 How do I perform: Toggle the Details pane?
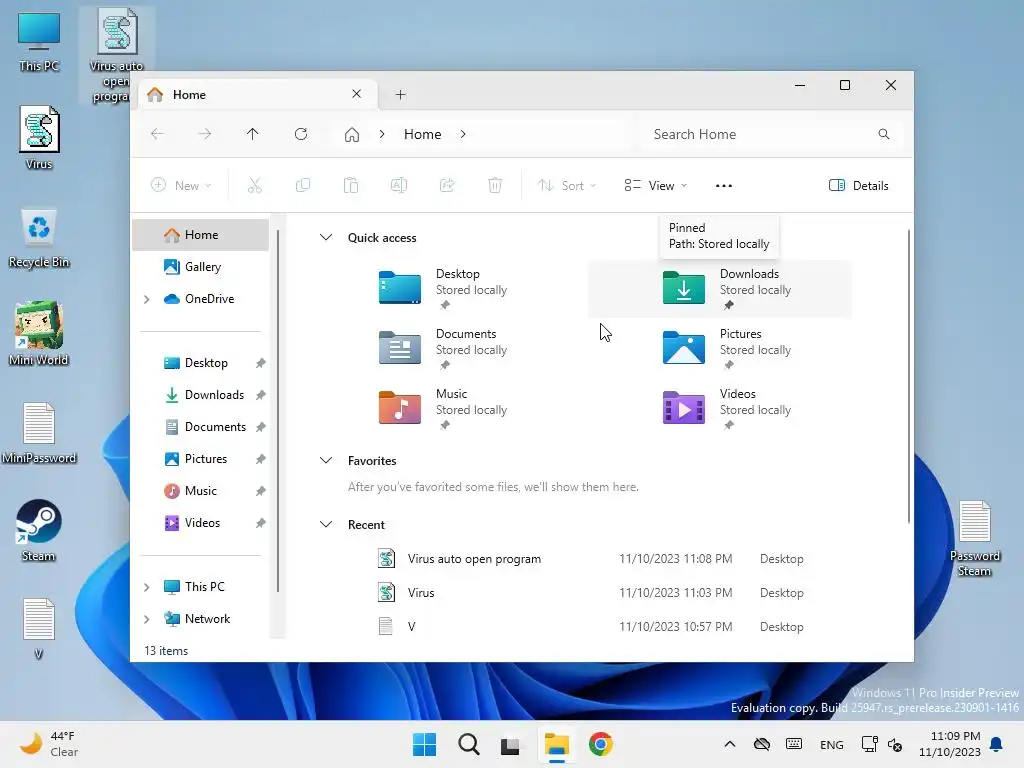tap(858, 185)
